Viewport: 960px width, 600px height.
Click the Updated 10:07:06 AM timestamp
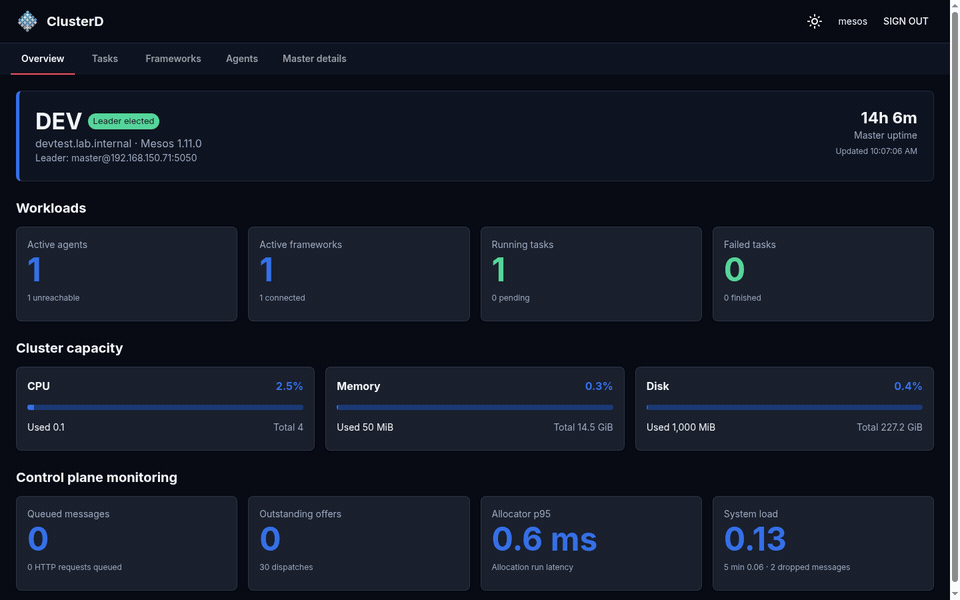click(876, 151)
